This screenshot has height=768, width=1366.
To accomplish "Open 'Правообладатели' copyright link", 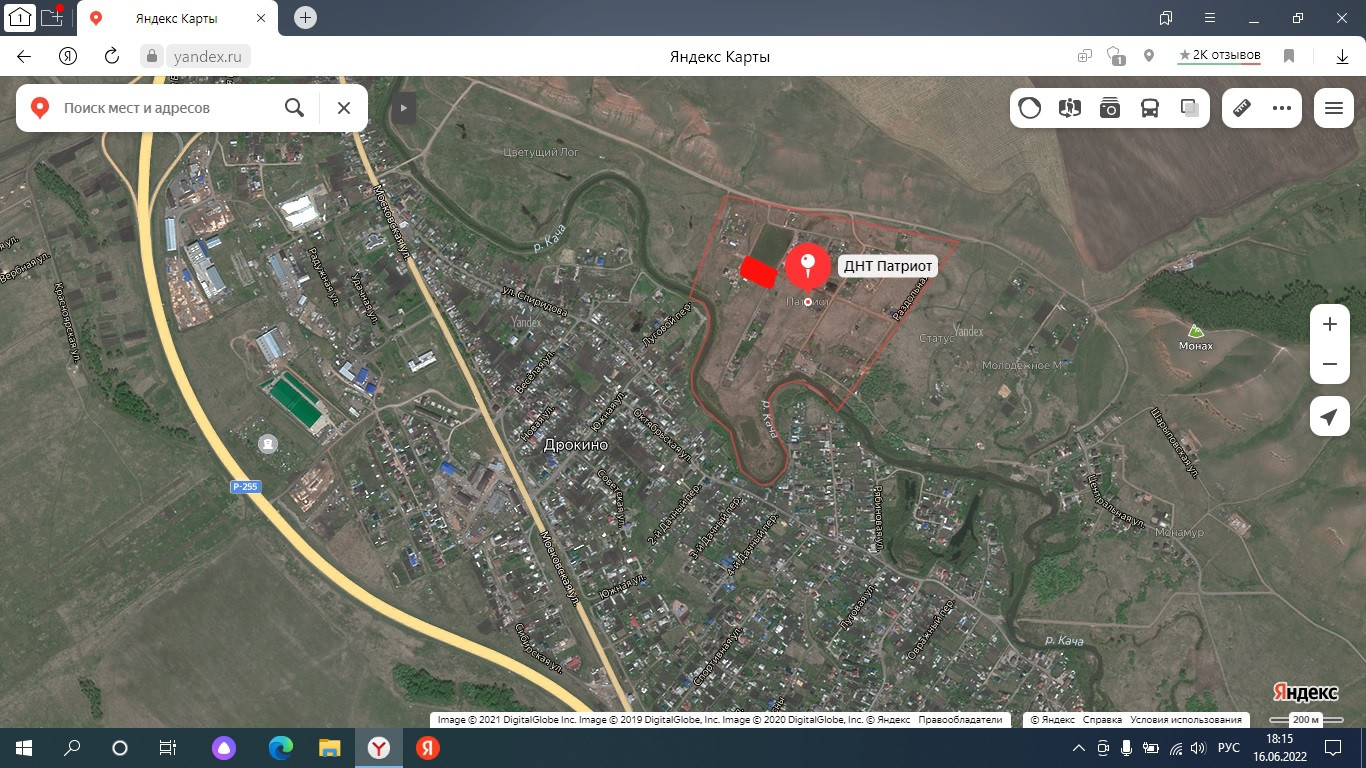I will [x=960, y=719].
